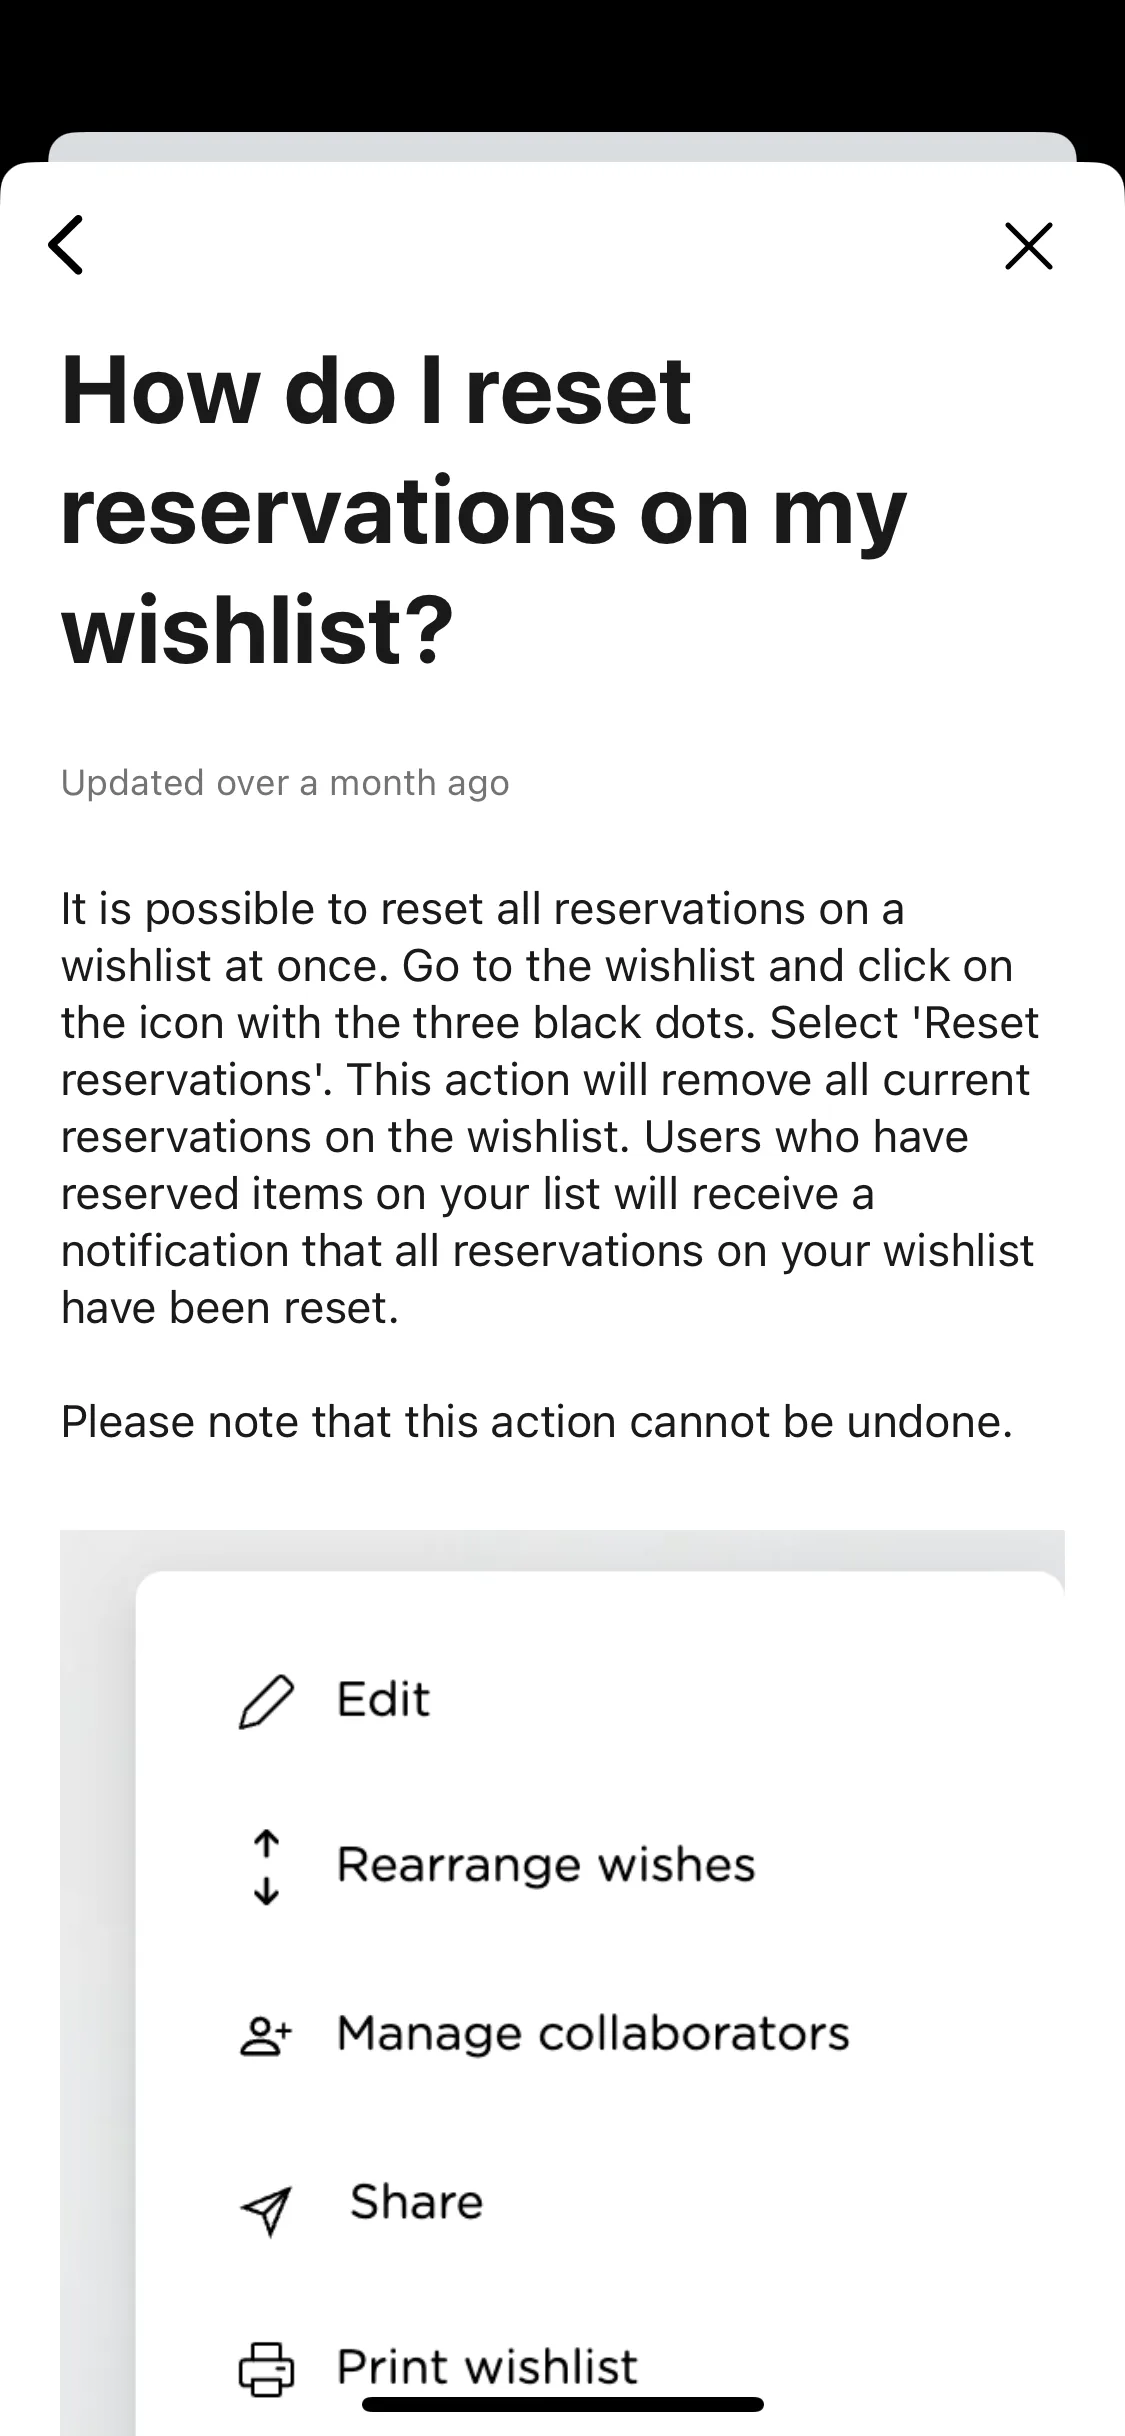This screenshot has height=2436, width=1125.
Task: Tap the paragraph about resetting reservations
Action: click(550, 1108)
